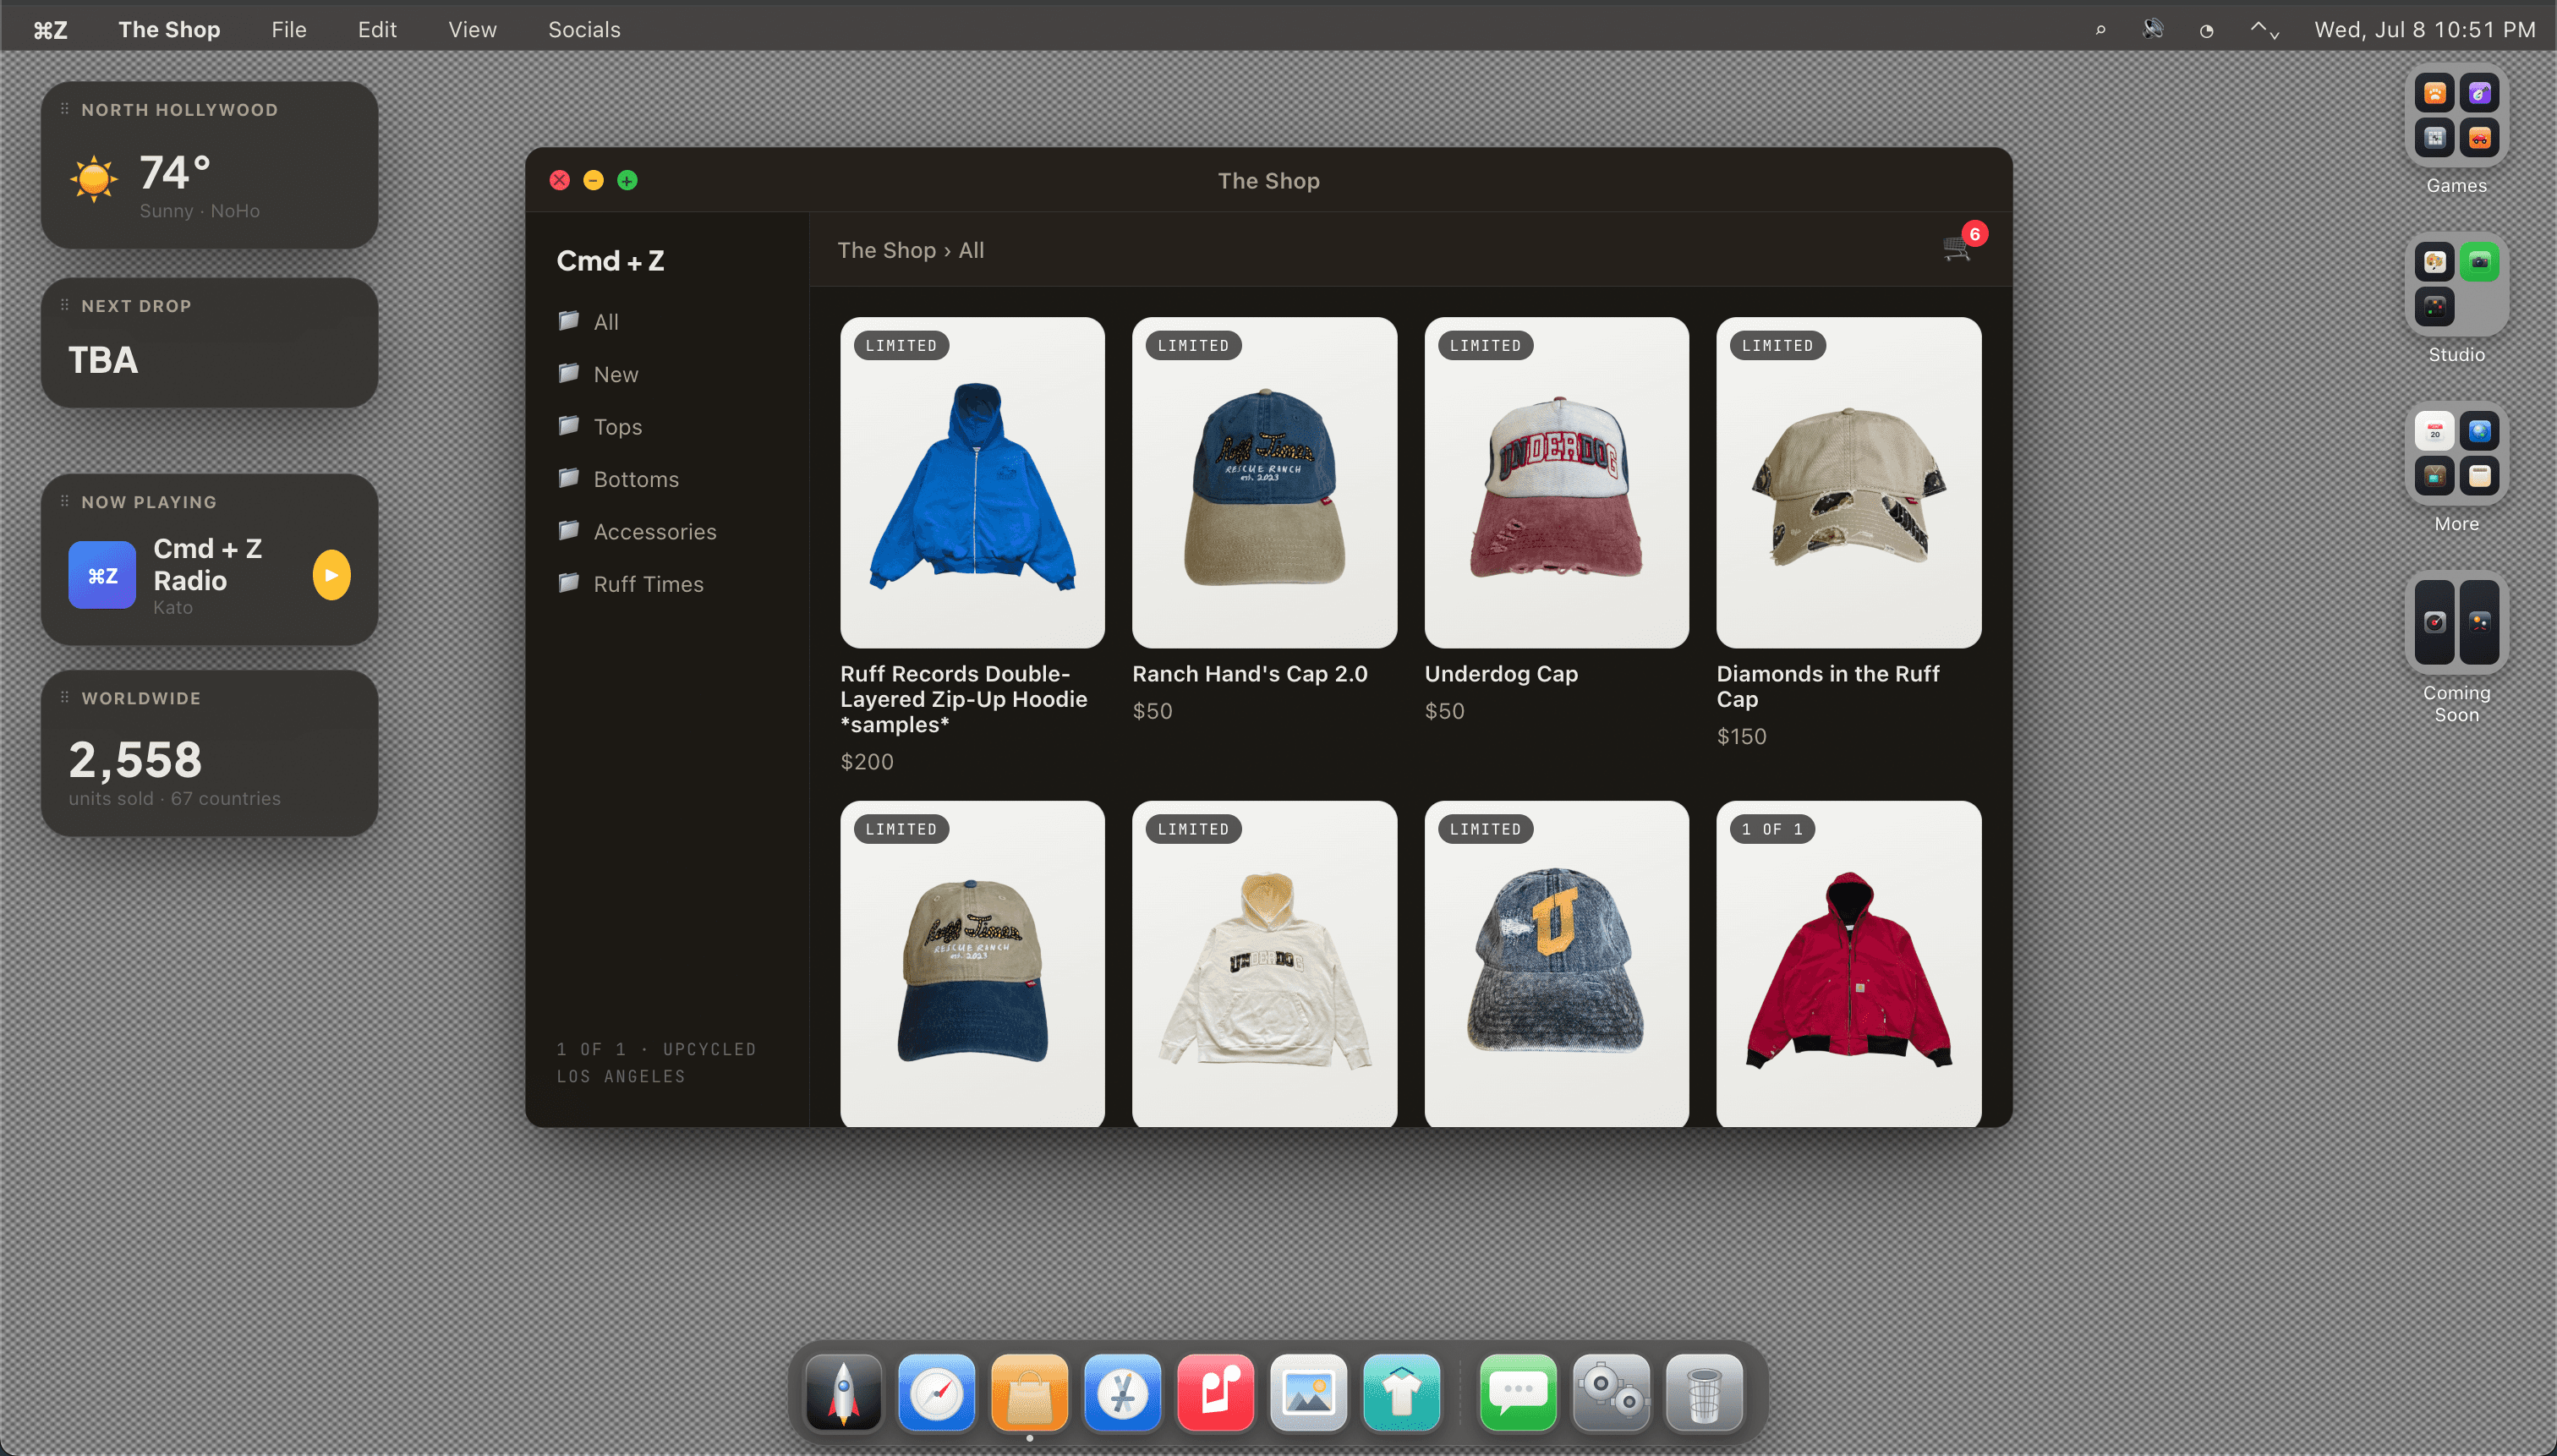This screenshot has width=2557, height=1456.
Task: Select the Ruff Times category in sidebar
Action: click(668, 584)
